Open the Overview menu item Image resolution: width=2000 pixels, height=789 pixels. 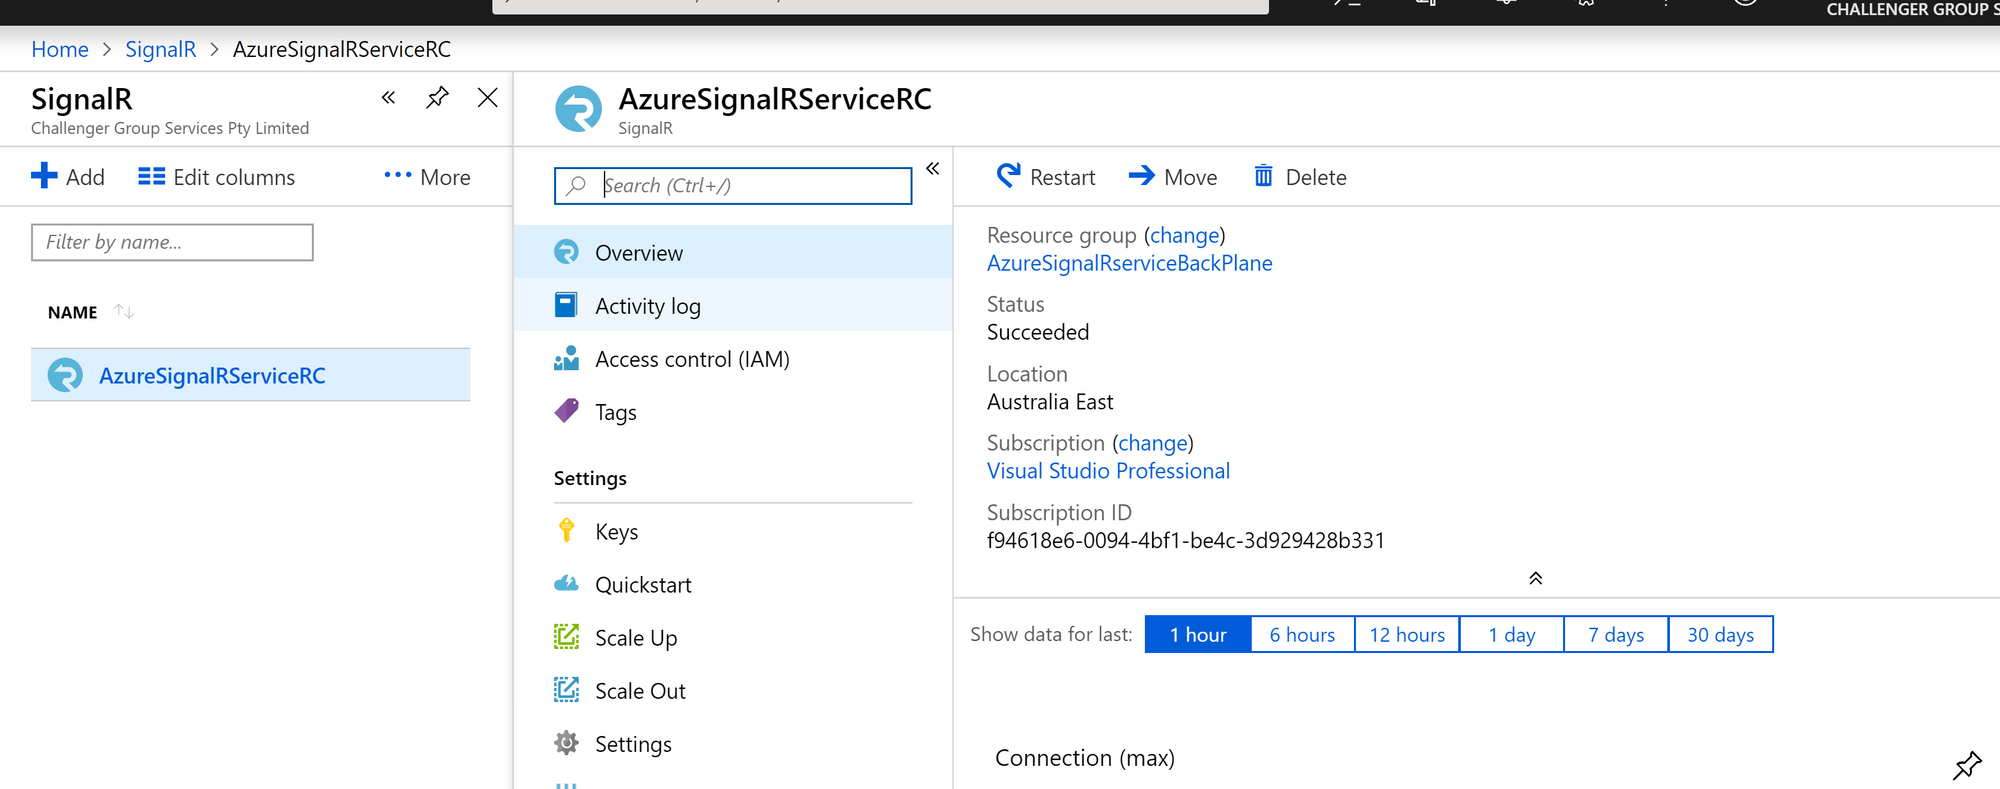(733, 252)
